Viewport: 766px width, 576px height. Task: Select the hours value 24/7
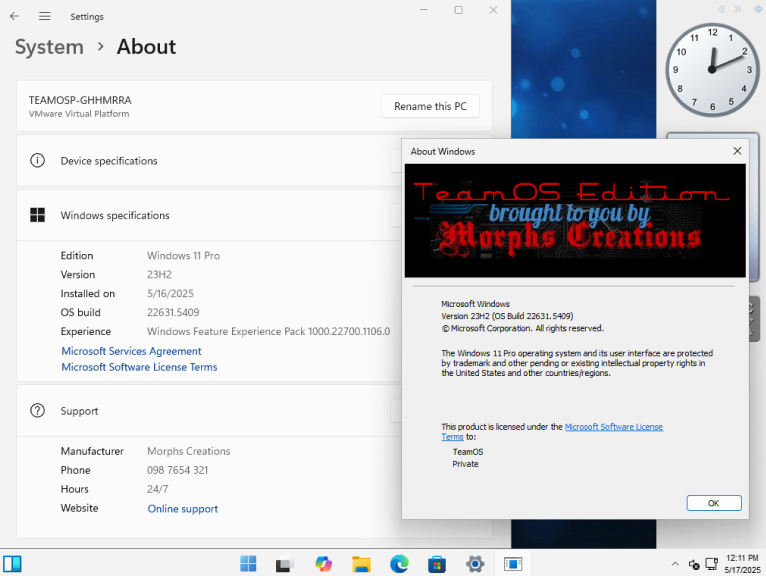[157, 489]
